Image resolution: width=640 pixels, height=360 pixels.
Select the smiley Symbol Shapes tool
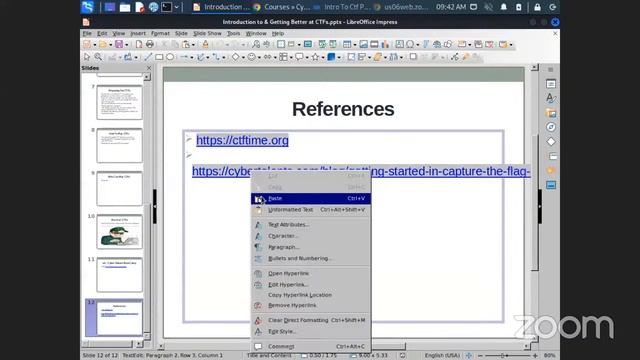tap(251, 57)
